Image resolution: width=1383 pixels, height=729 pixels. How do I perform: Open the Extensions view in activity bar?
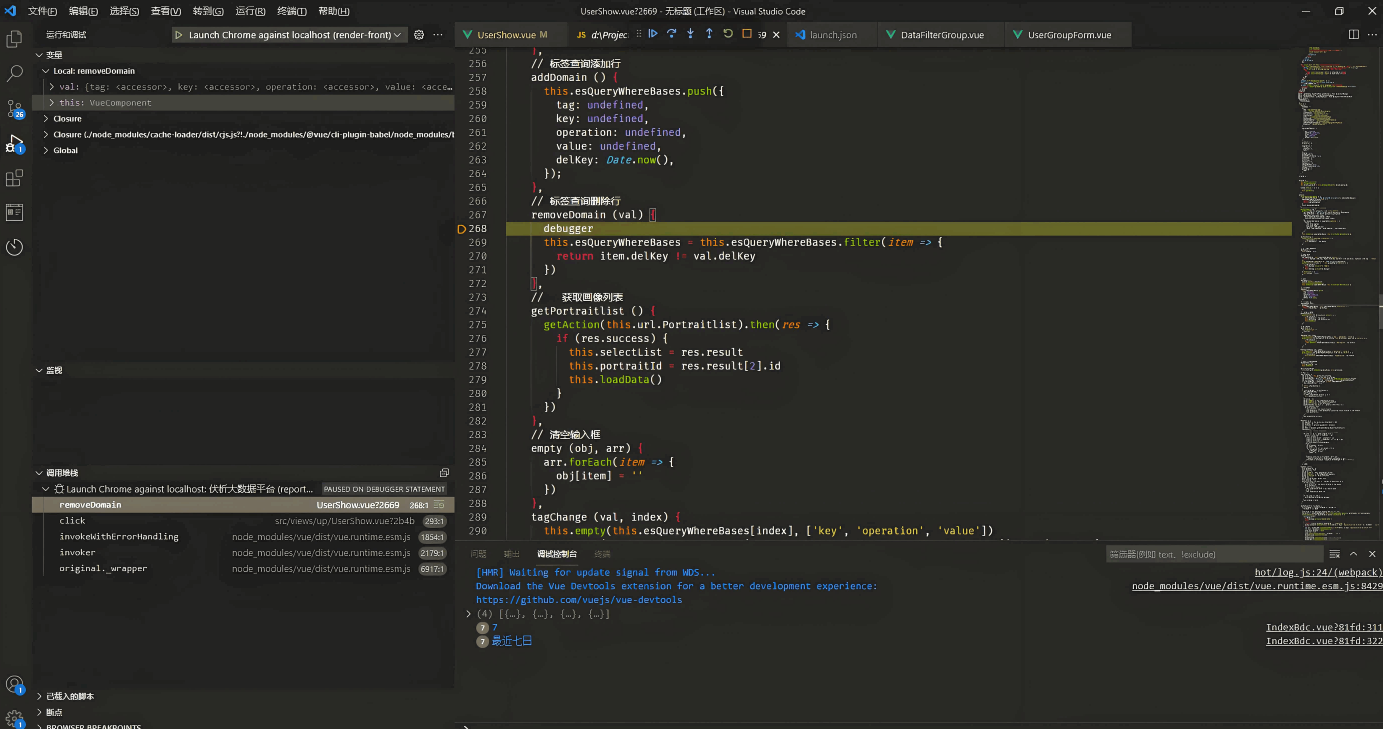click(x=15, y=178)
